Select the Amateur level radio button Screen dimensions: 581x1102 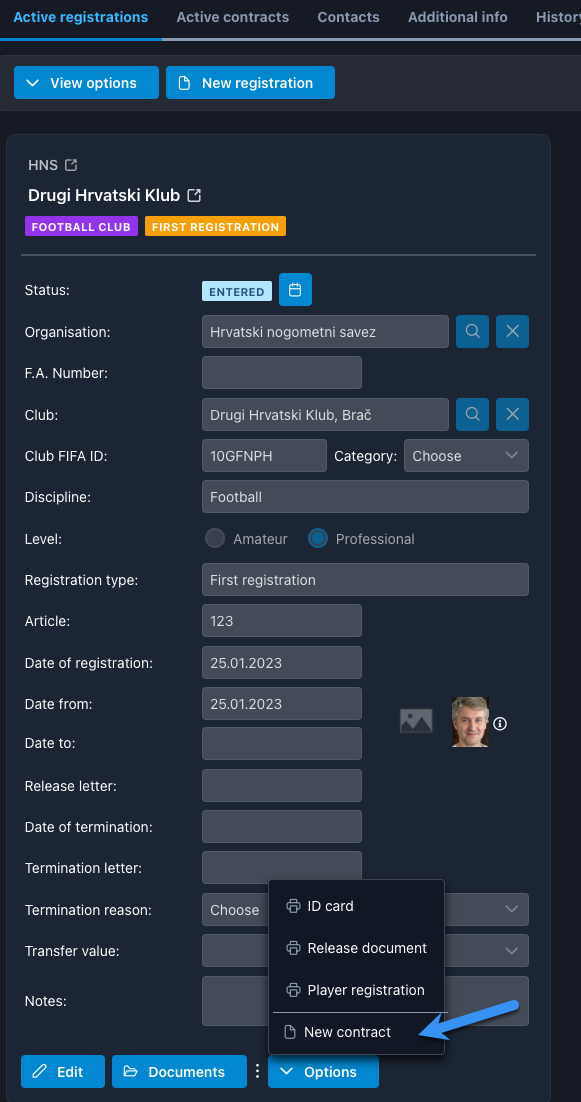click(214, 539)
